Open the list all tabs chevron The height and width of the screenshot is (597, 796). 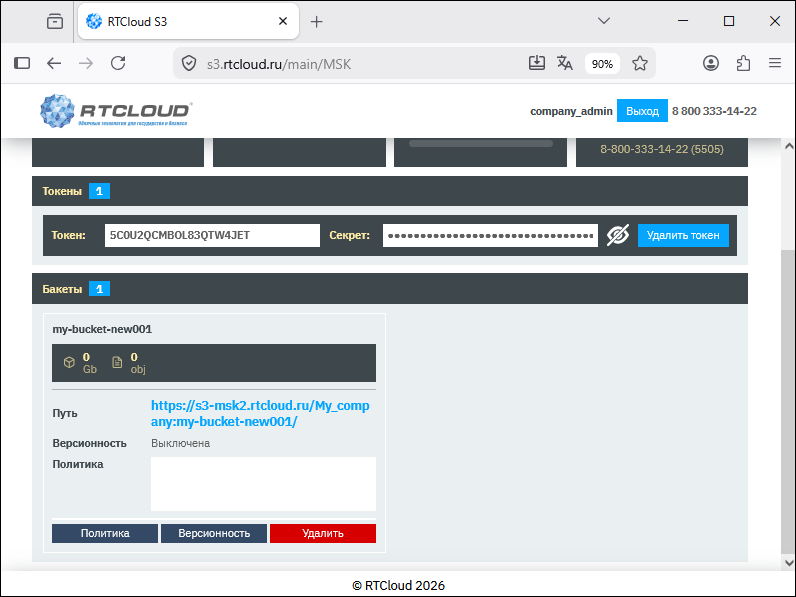[x=604, y=21]
